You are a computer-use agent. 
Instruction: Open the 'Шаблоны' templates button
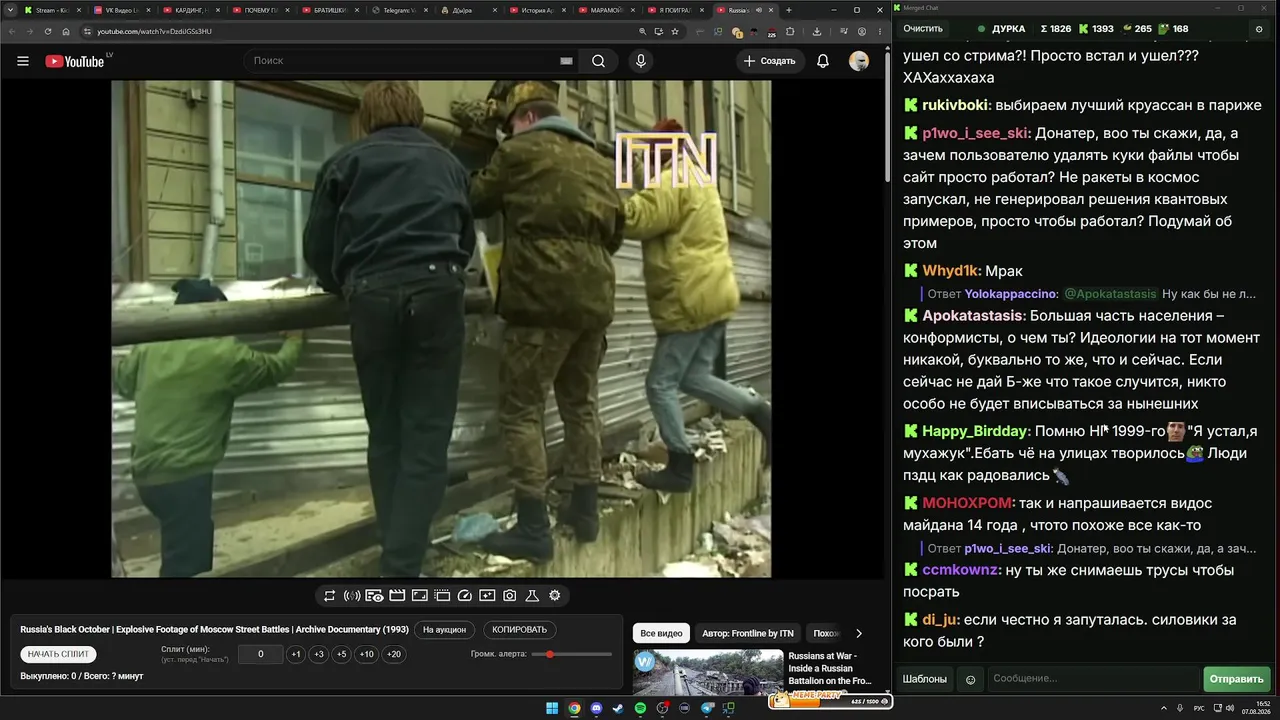(x=925, y=679)
